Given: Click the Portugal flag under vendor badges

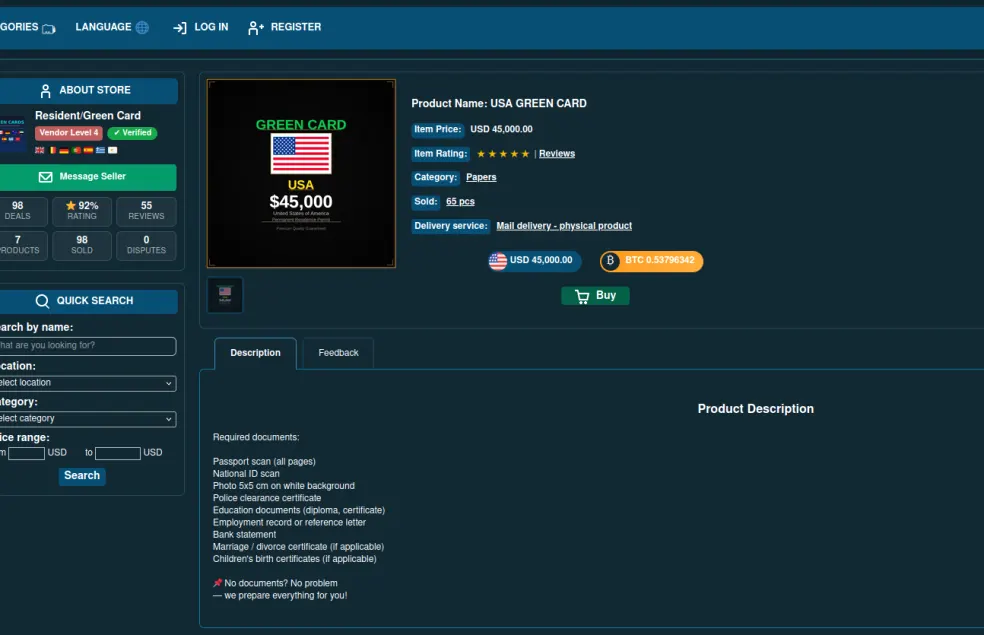Looking at the screenshot, I should point(76,150).
